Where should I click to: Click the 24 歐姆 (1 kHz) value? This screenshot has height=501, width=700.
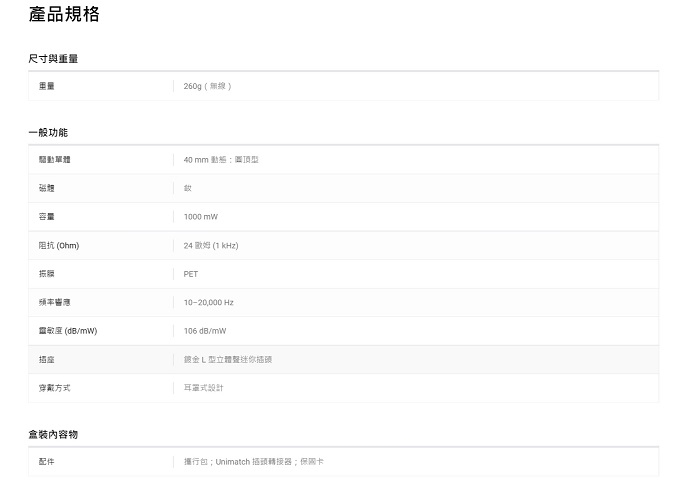(211, 245)
